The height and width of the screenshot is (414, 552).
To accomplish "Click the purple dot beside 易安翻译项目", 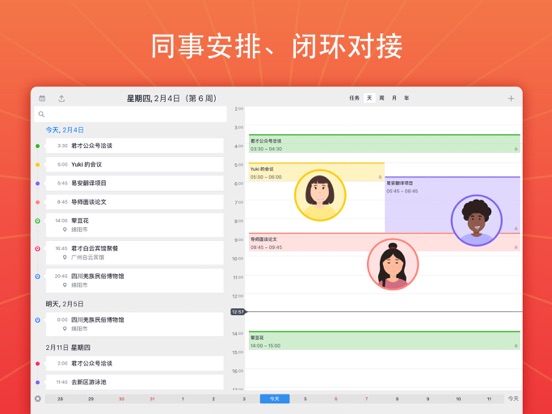I will click(x=38, y=183).
